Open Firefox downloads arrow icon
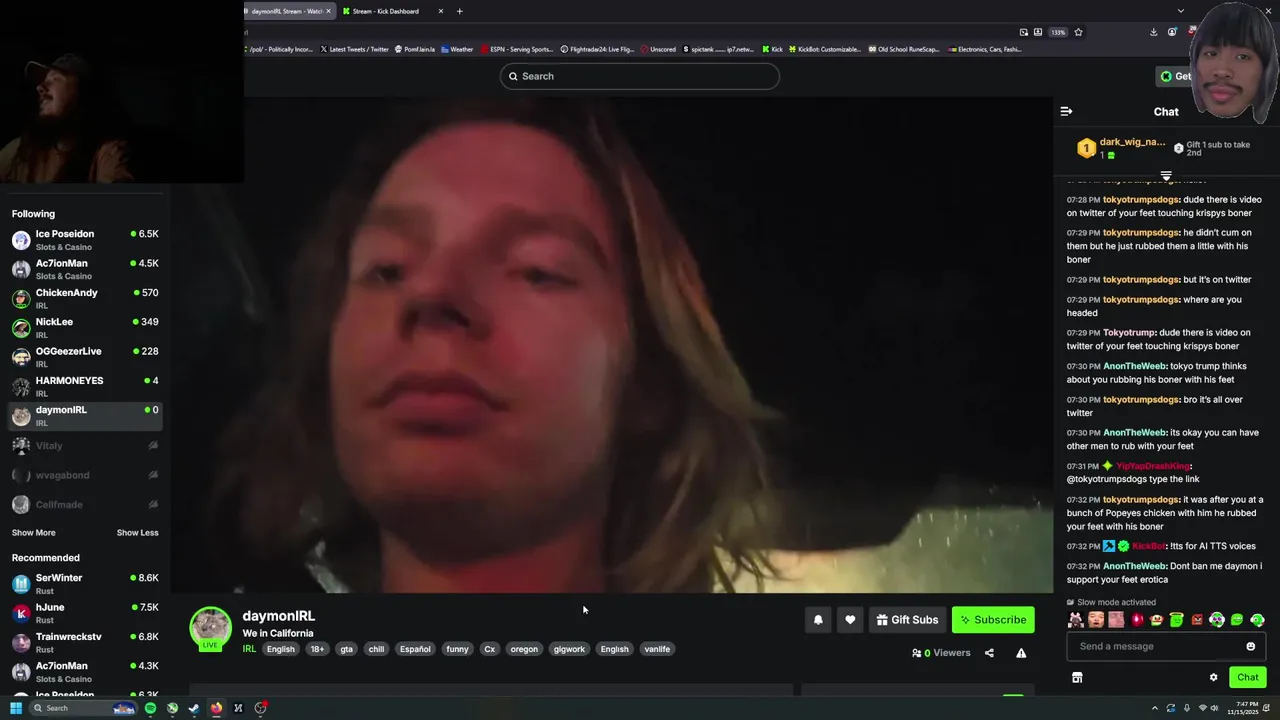Screen dimensions: 1280x720 pos(1154,32)
